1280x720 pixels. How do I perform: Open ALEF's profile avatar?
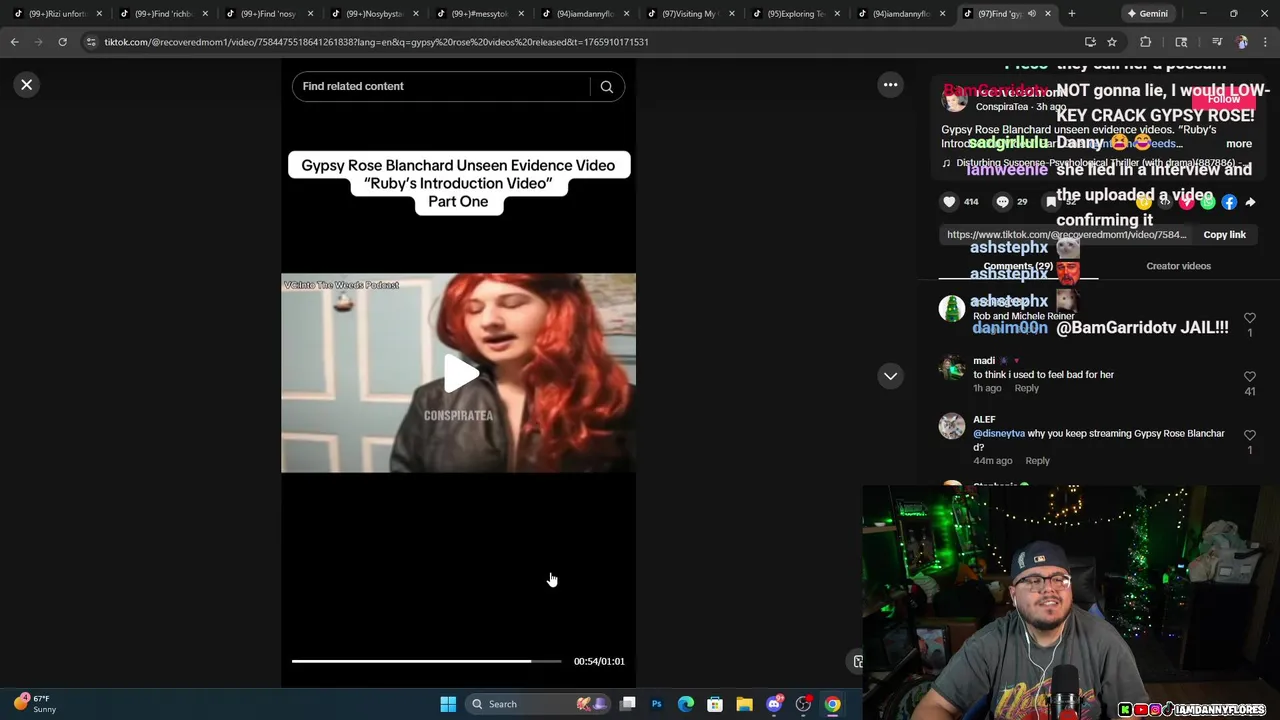point(952,426)
